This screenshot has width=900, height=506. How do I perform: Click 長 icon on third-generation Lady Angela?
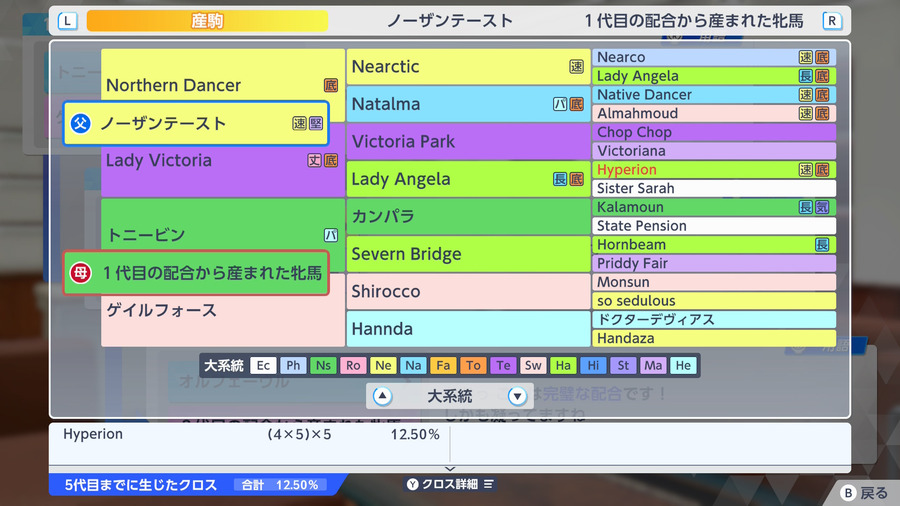(560, 179)
